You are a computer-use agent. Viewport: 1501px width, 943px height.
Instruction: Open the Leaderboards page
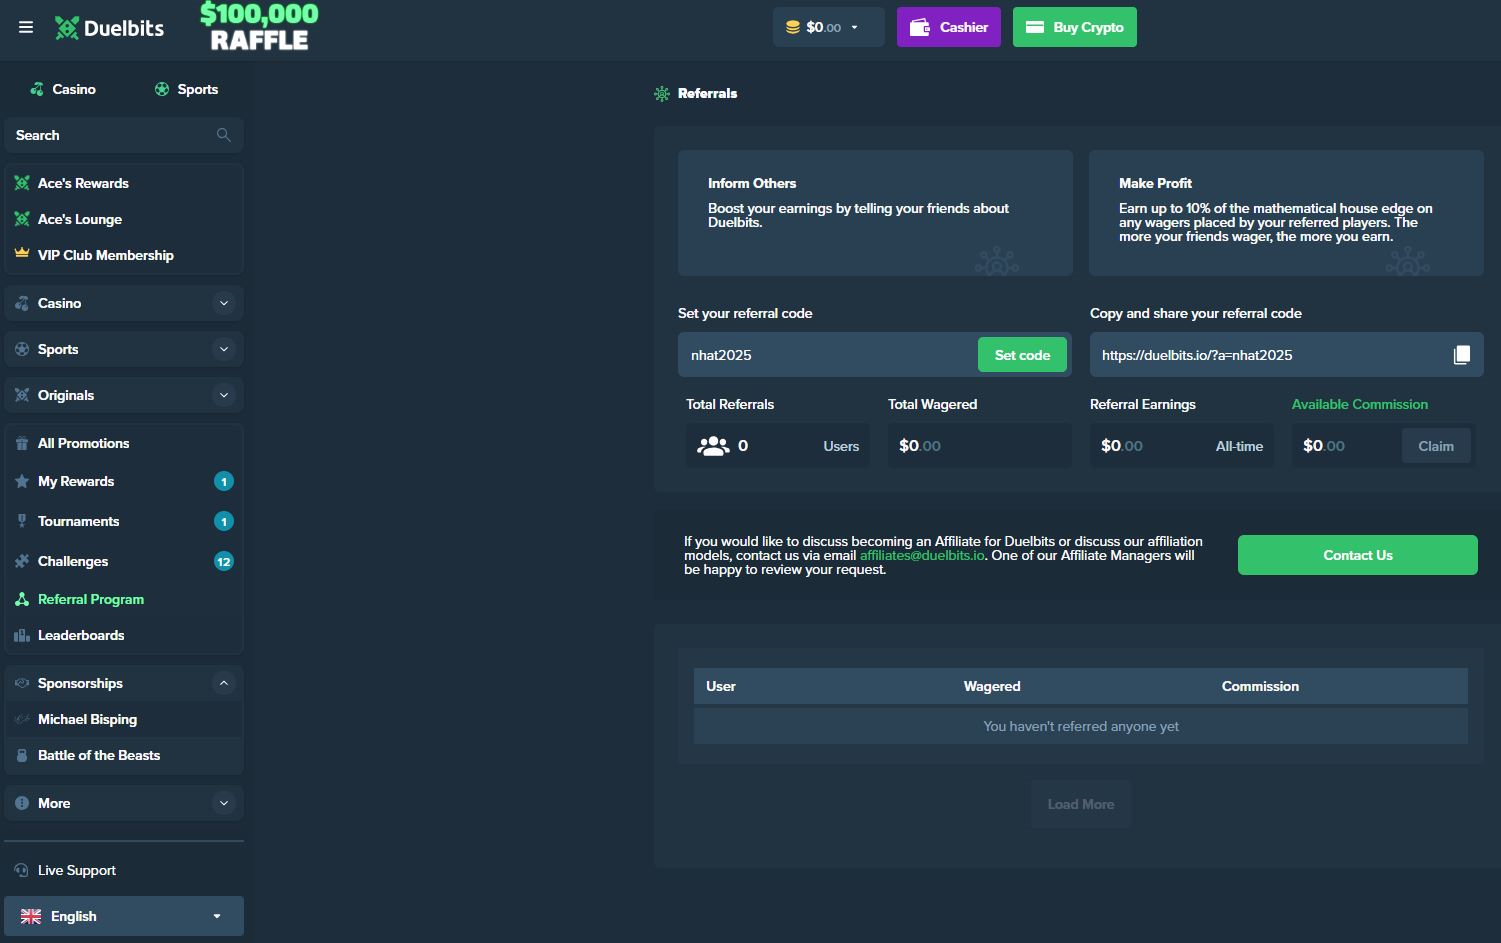pos(81,635)
